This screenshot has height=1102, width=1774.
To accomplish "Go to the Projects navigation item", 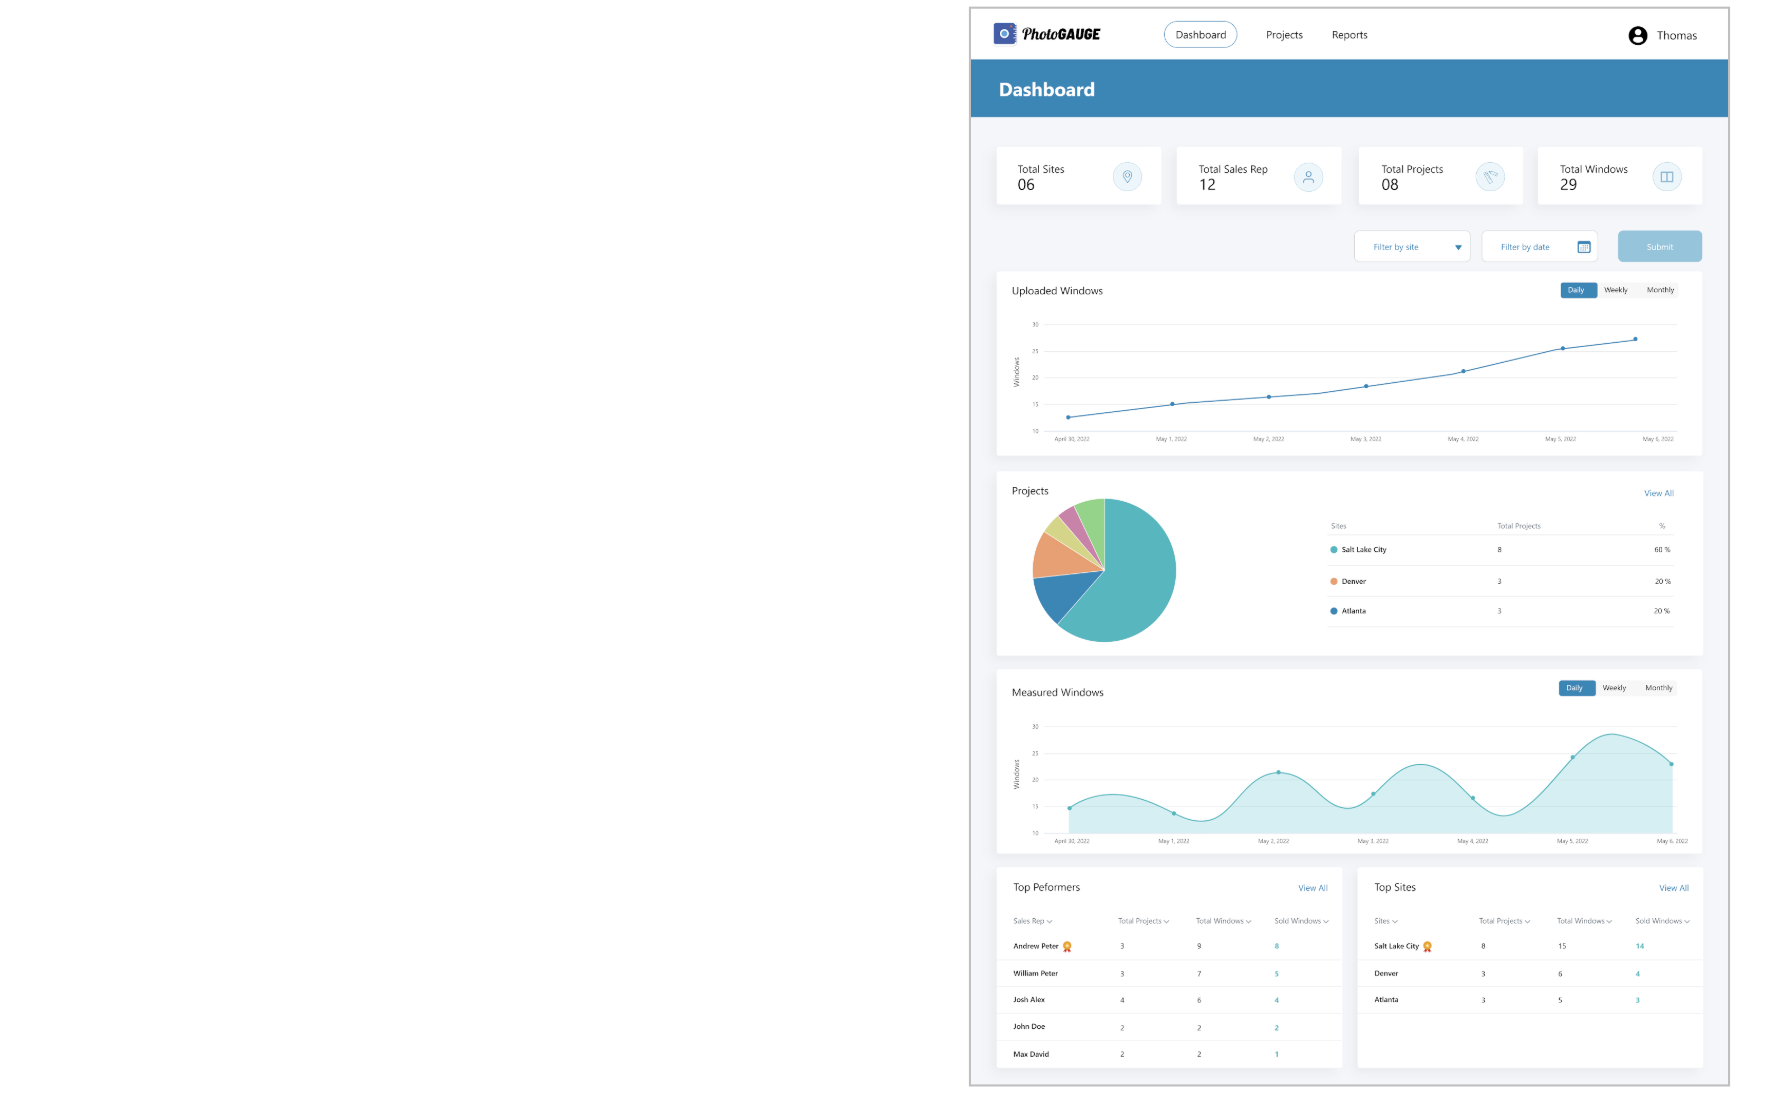I will 1284,35.
